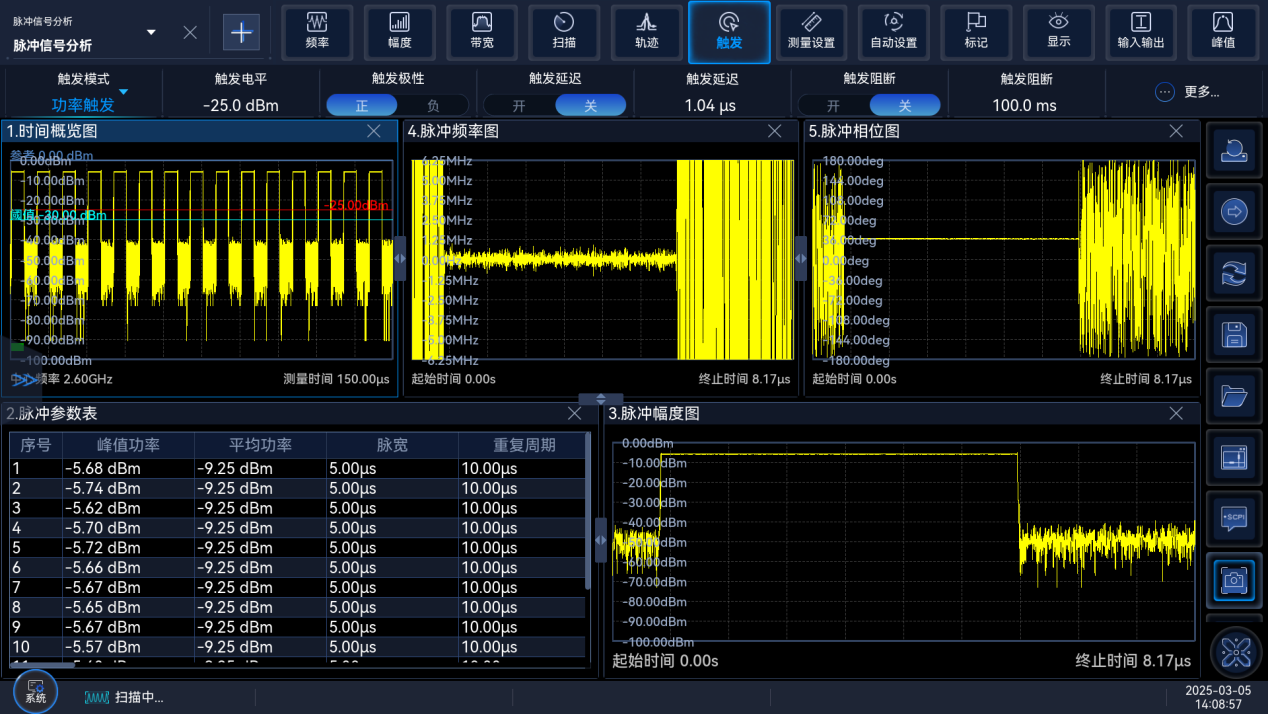1268x714 pixels.
Task: Turn trigger delay 开 on
Action: point(519,105)
